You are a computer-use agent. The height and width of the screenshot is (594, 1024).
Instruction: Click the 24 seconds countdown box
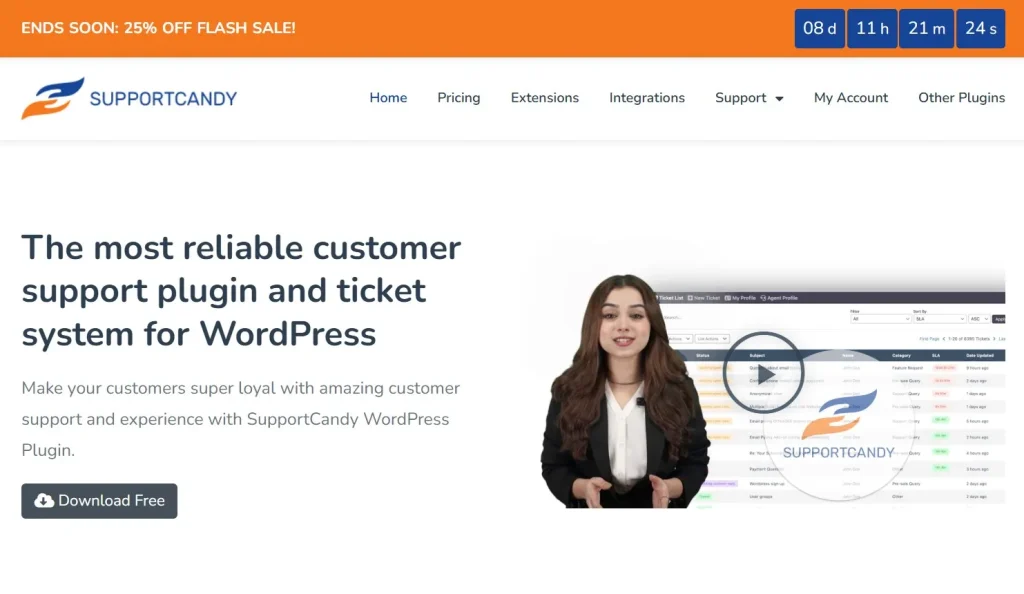pyautogui.click(x=980, y=28)
